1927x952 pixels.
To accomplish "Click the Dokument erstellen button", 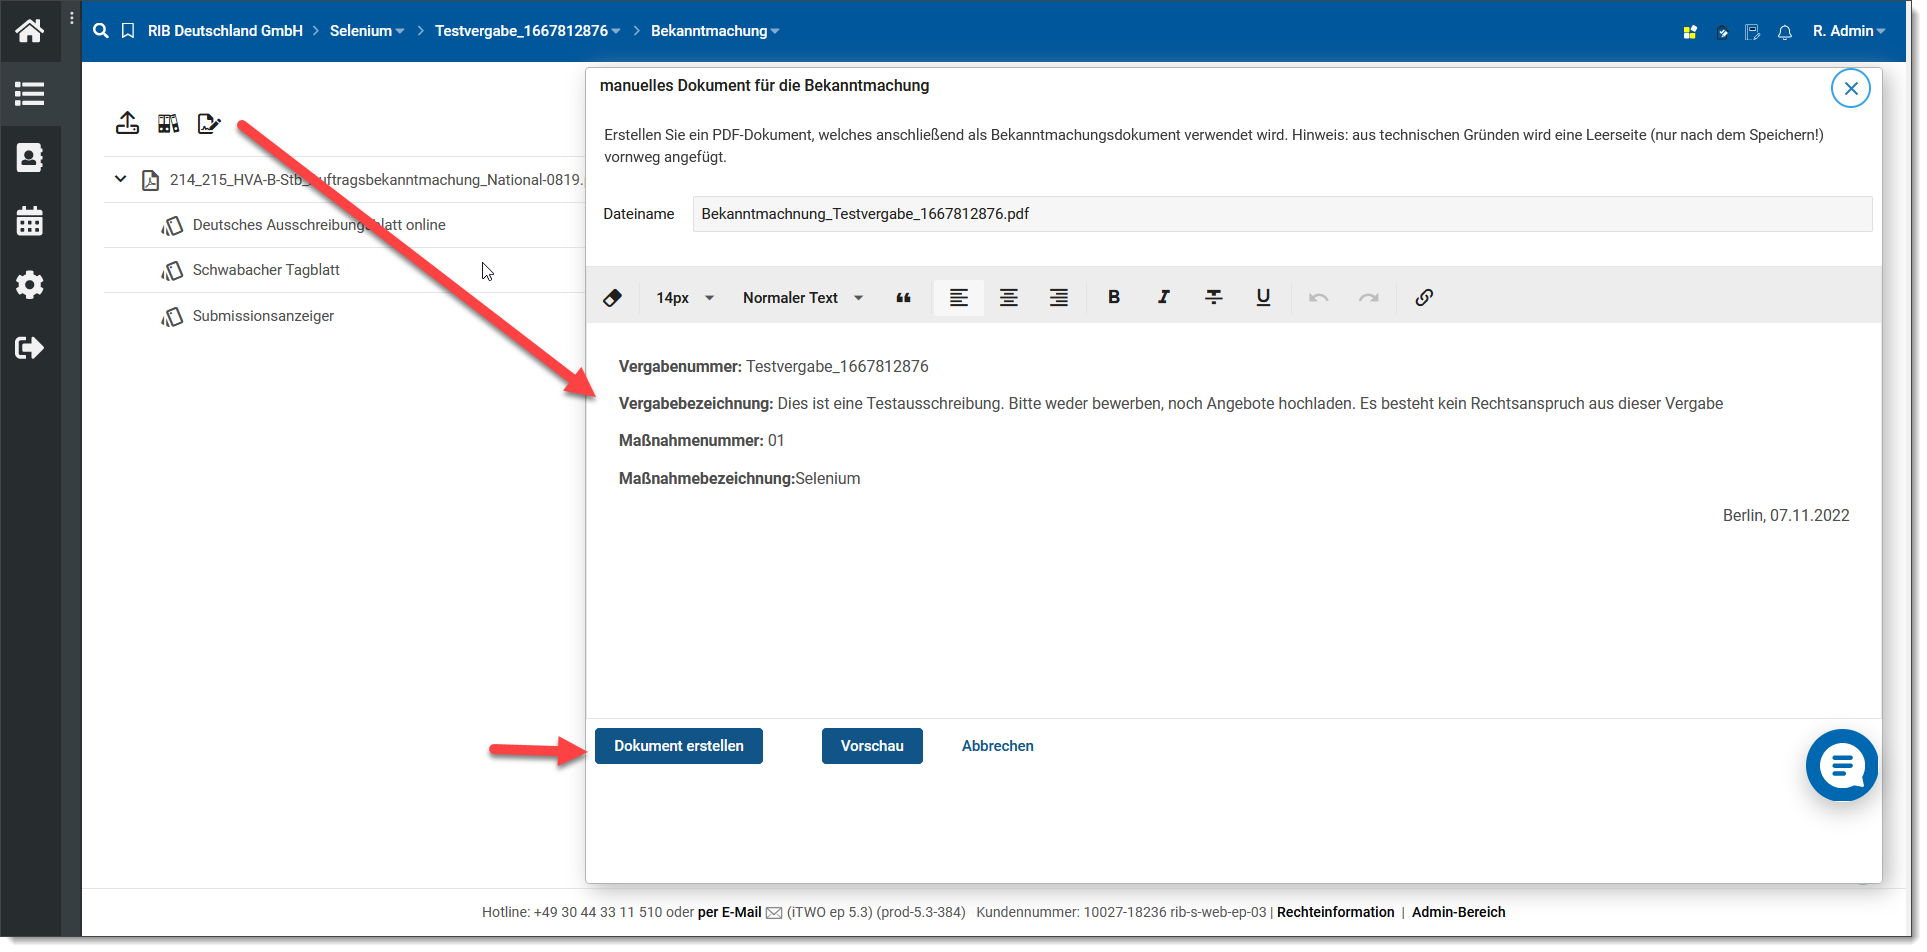I will coord(678,746).
